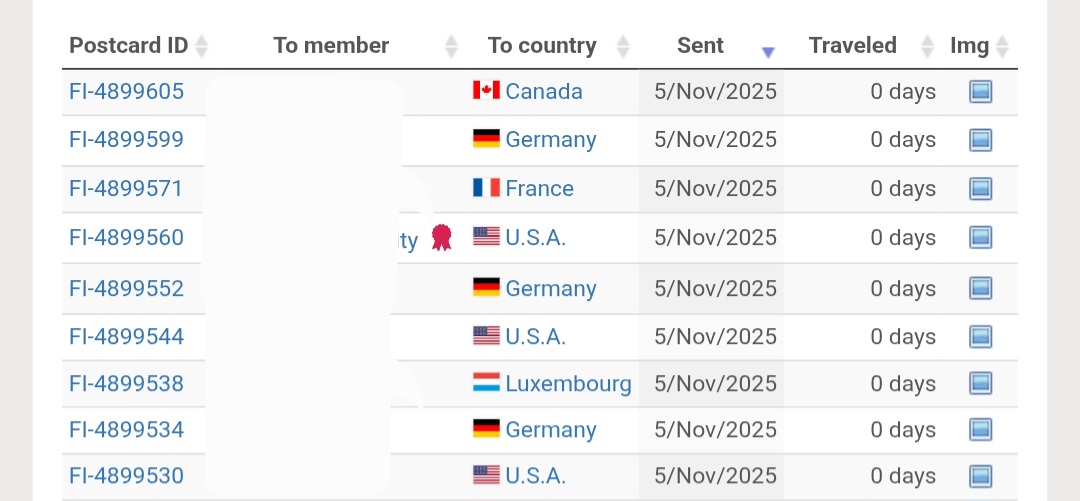The image size is (1080, 501).
Task: Sort by To country column arrows
Action: 623,46
